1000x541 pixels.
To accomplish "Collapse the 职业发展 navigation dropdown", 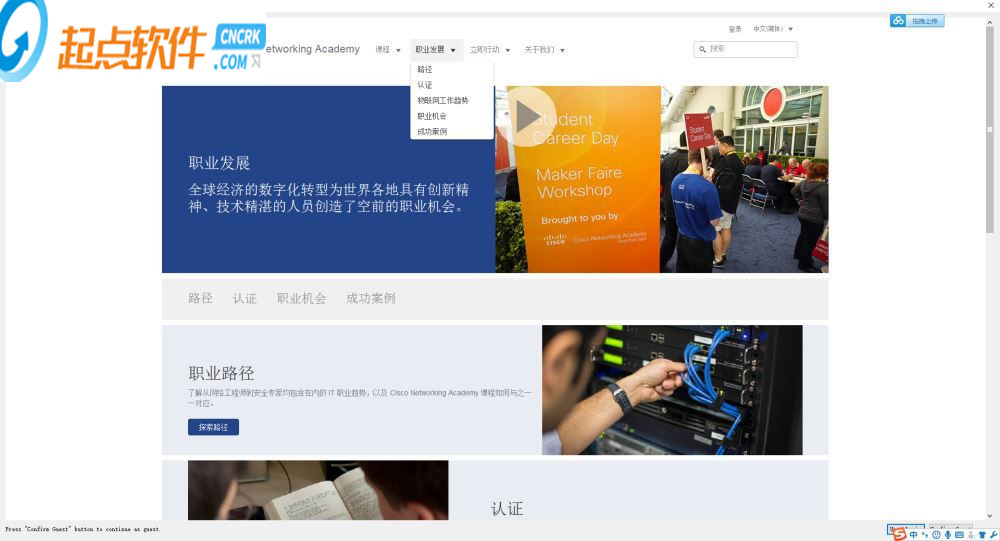I will (436, 50).
